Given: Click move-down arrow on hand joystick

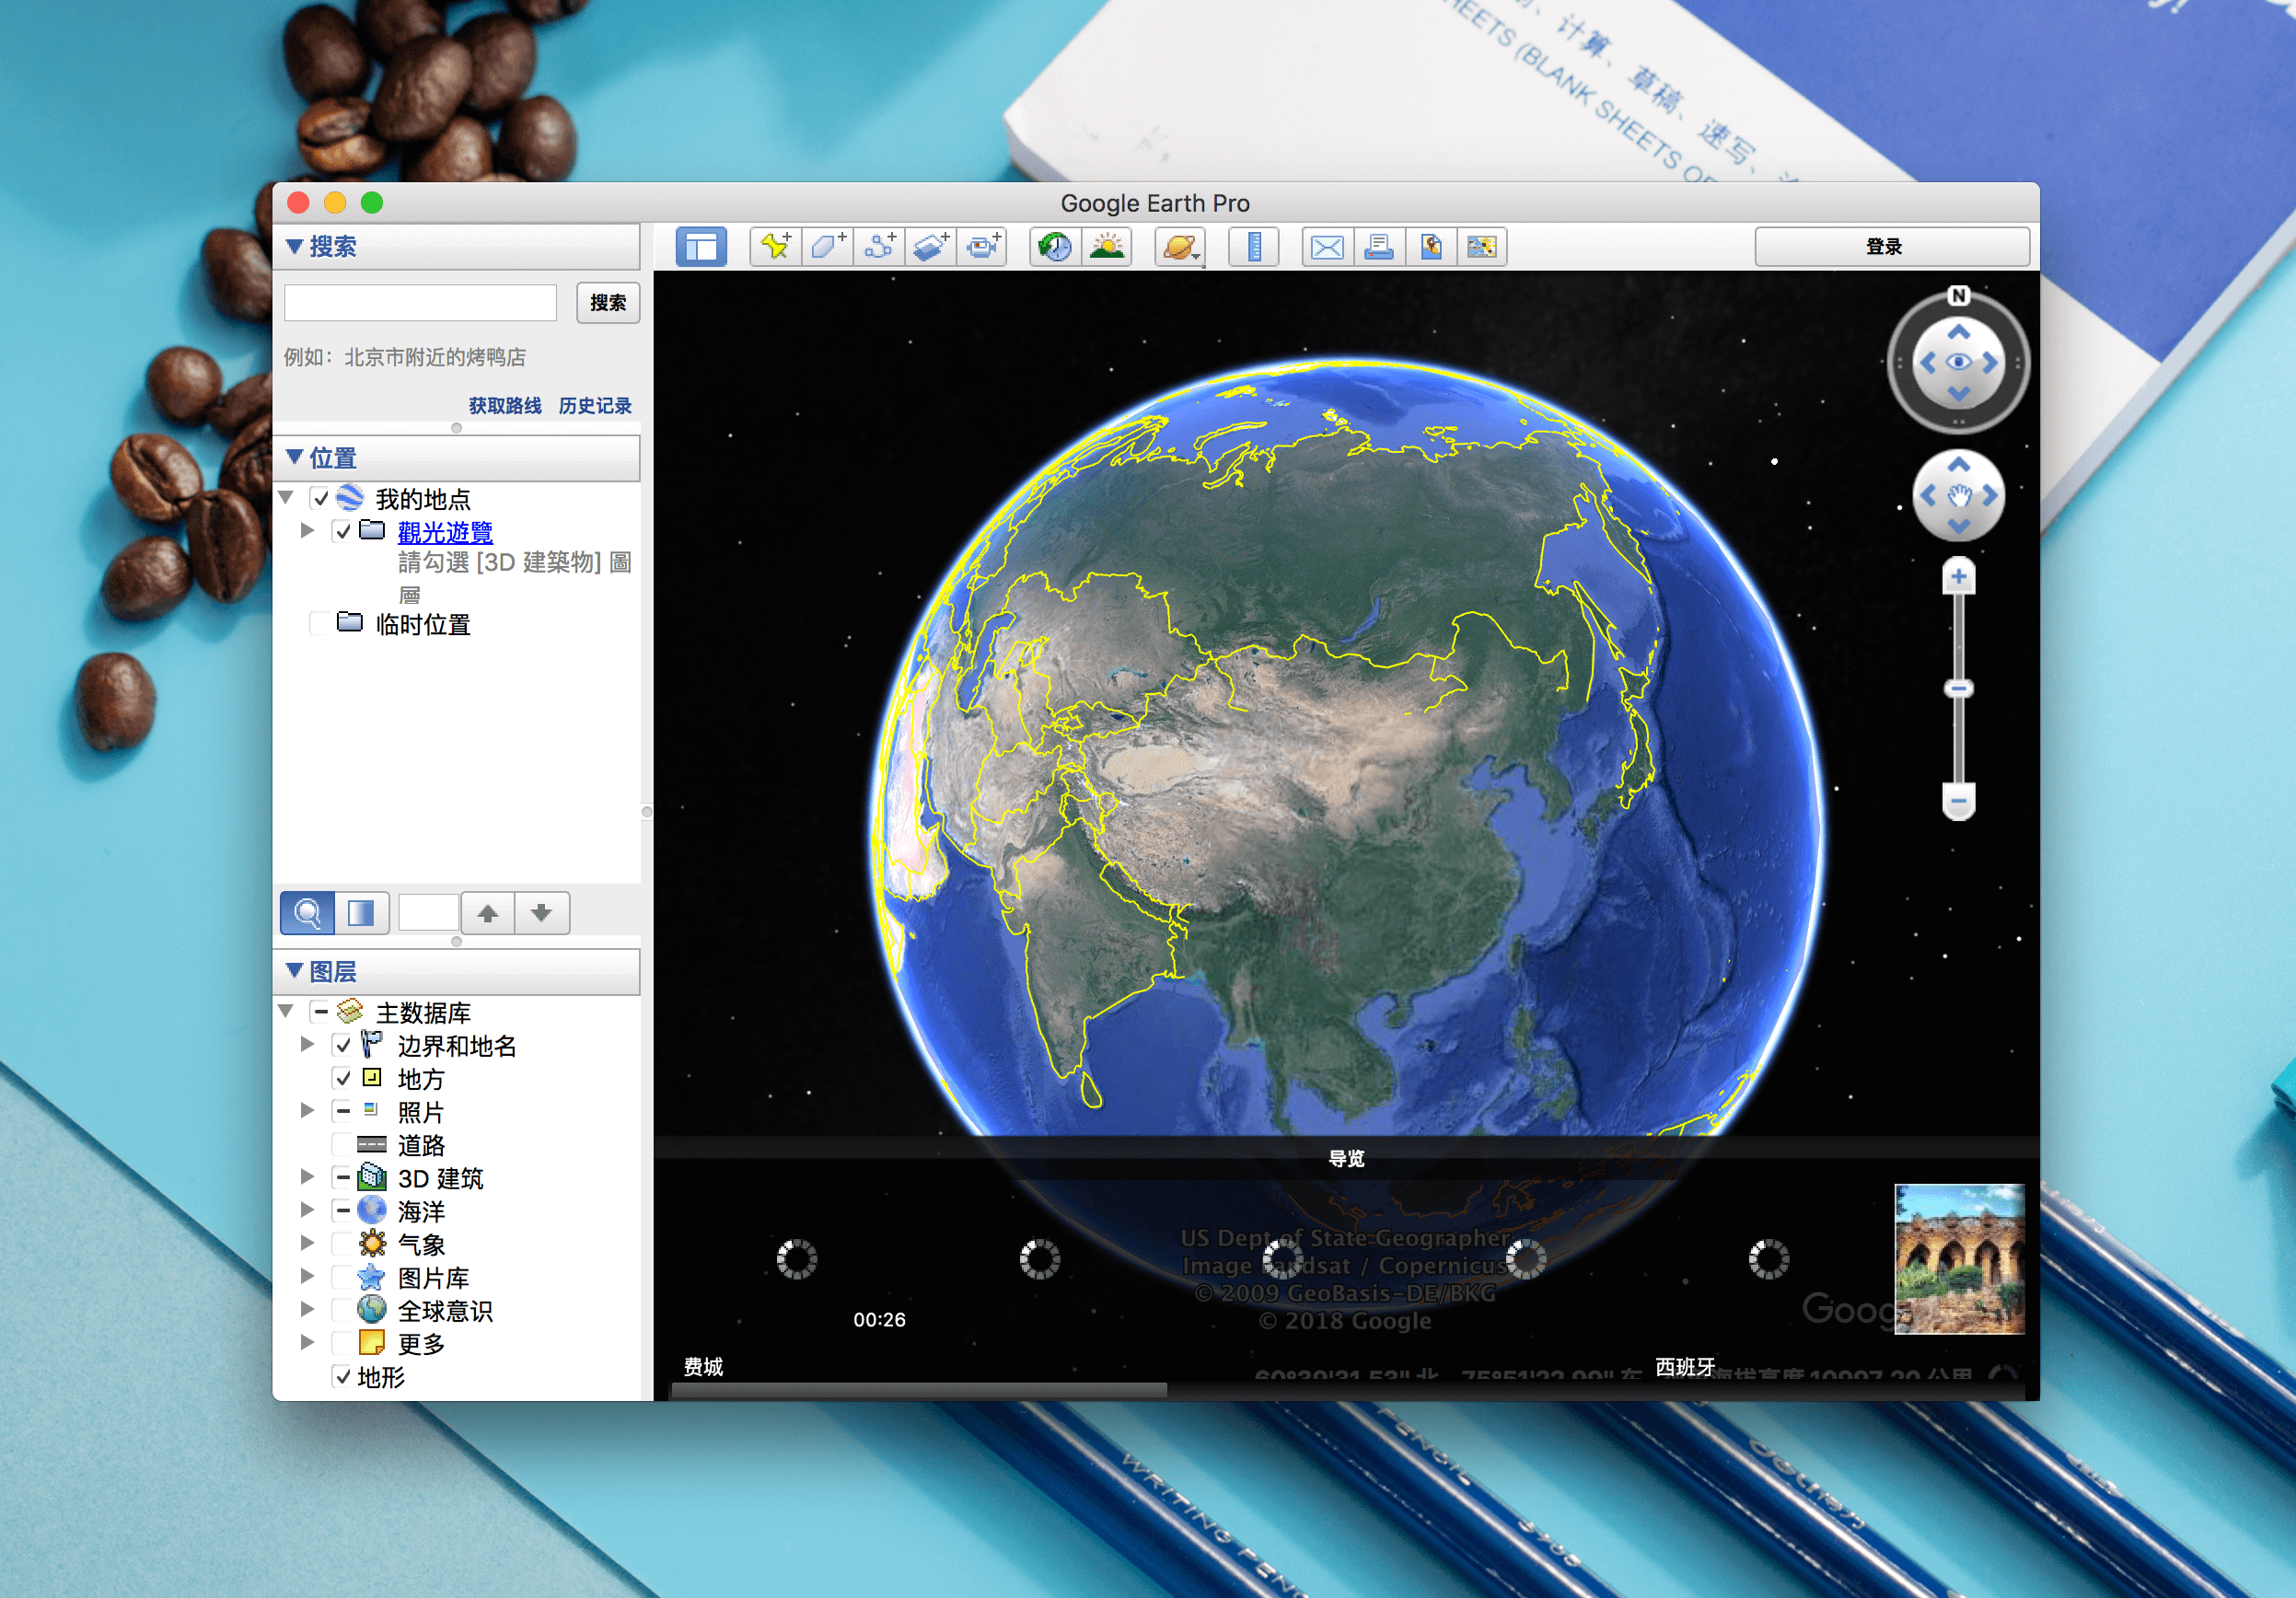Looking at the screenshot, I should (x=1958, y=526).
